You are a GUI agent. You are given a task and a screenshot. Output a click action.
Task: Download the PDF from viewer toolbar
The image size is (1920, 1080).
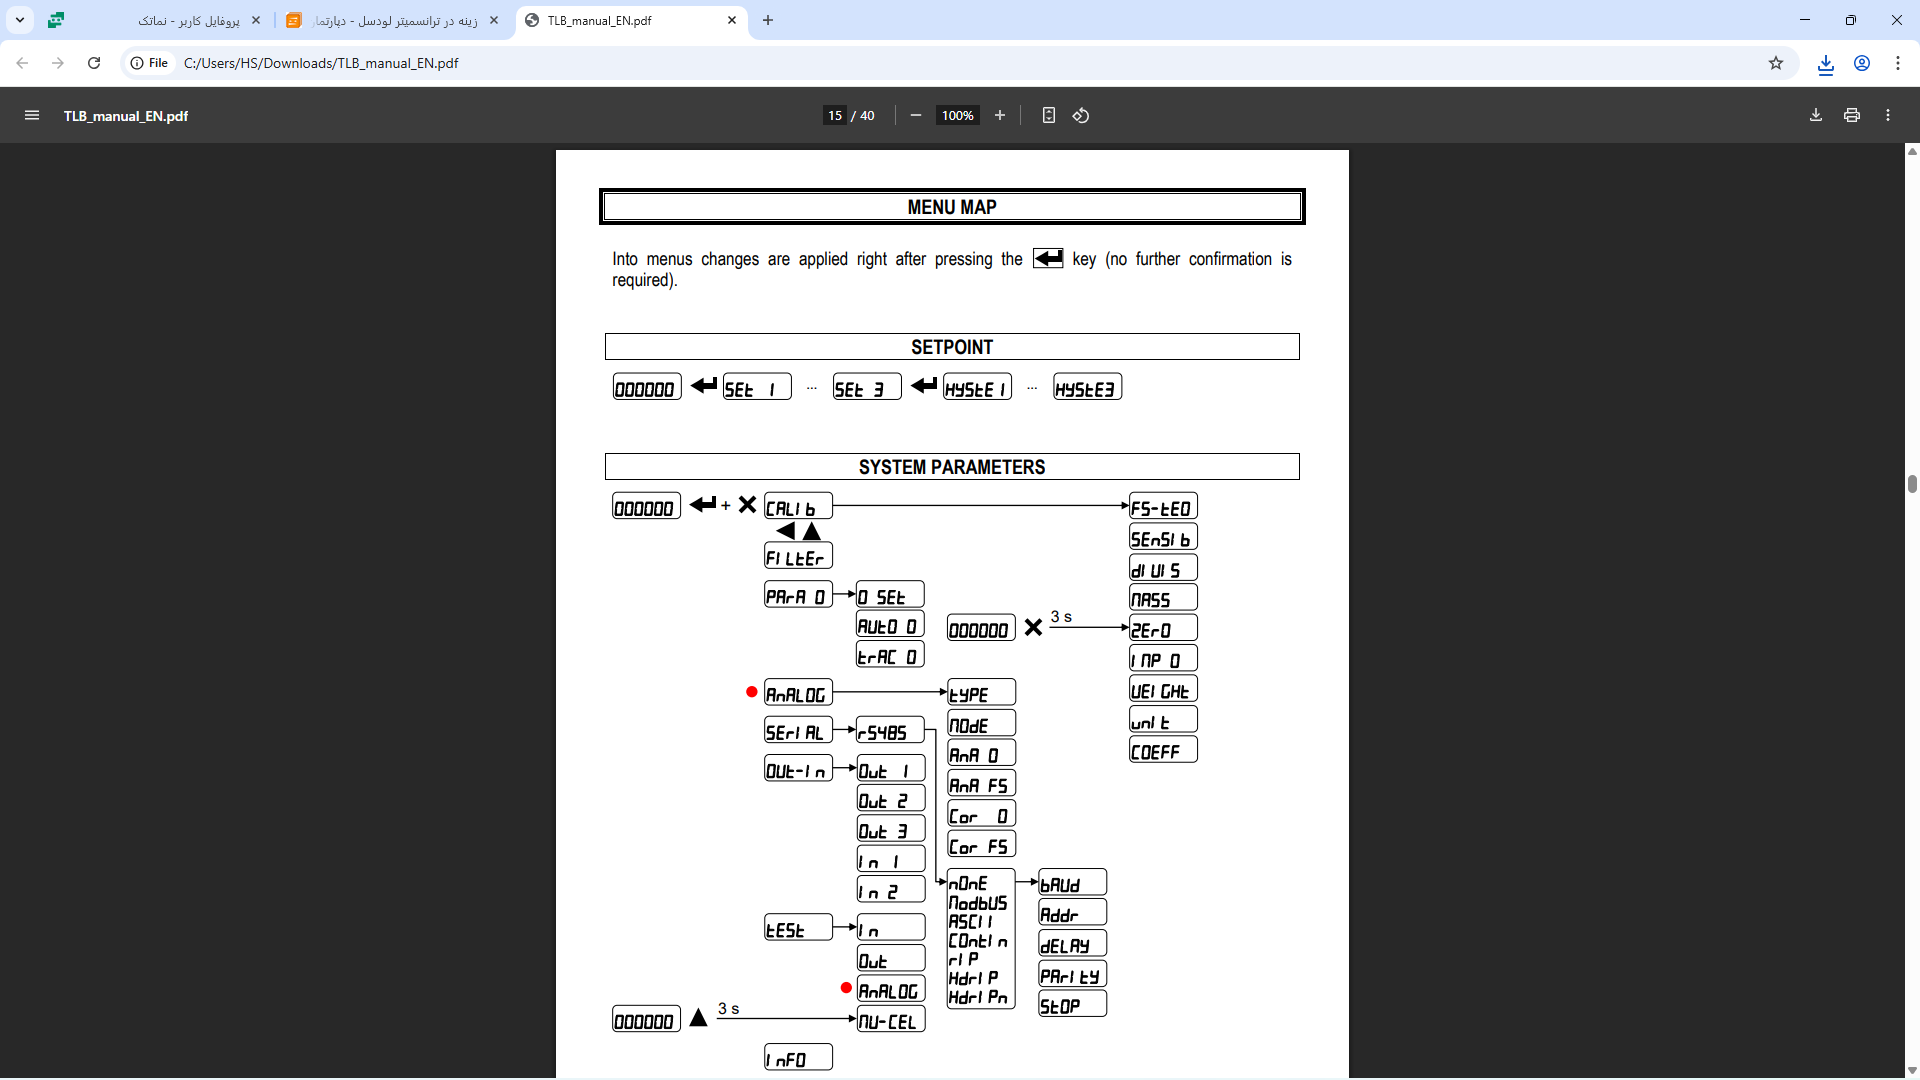pyautogui.click(x=1815, y=116)
